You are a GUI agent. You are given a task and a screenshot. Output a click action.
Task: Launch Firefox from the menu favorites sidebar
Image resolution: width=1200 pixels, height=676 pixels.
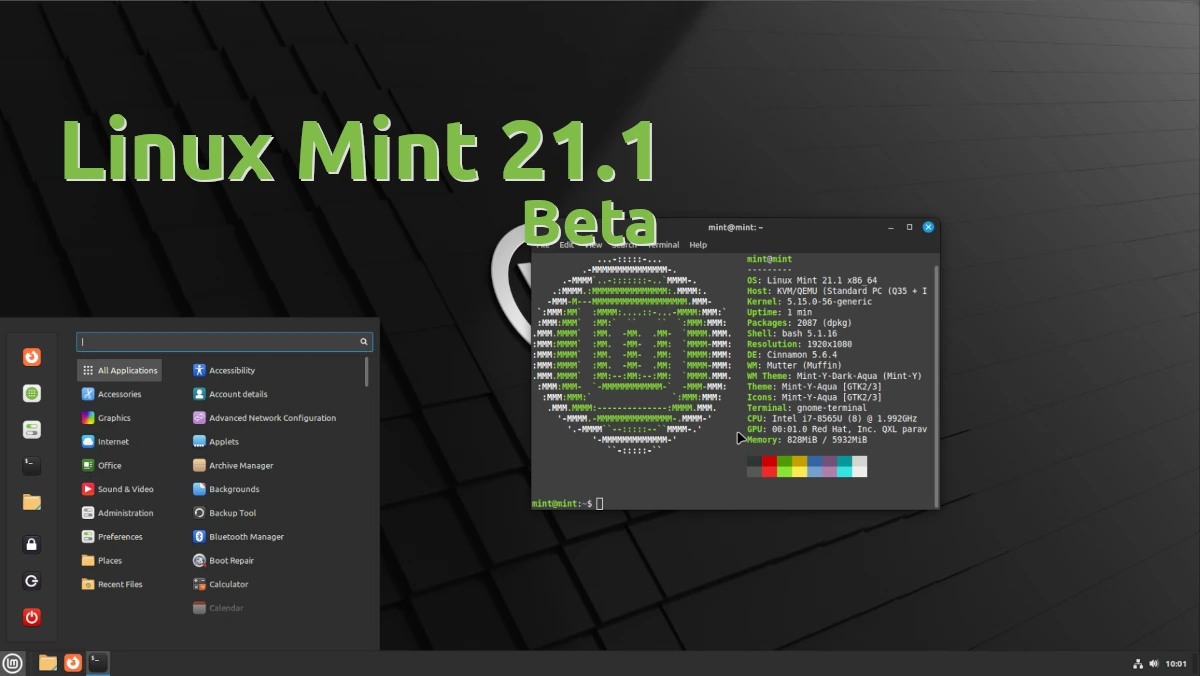(x=32, y=357)
